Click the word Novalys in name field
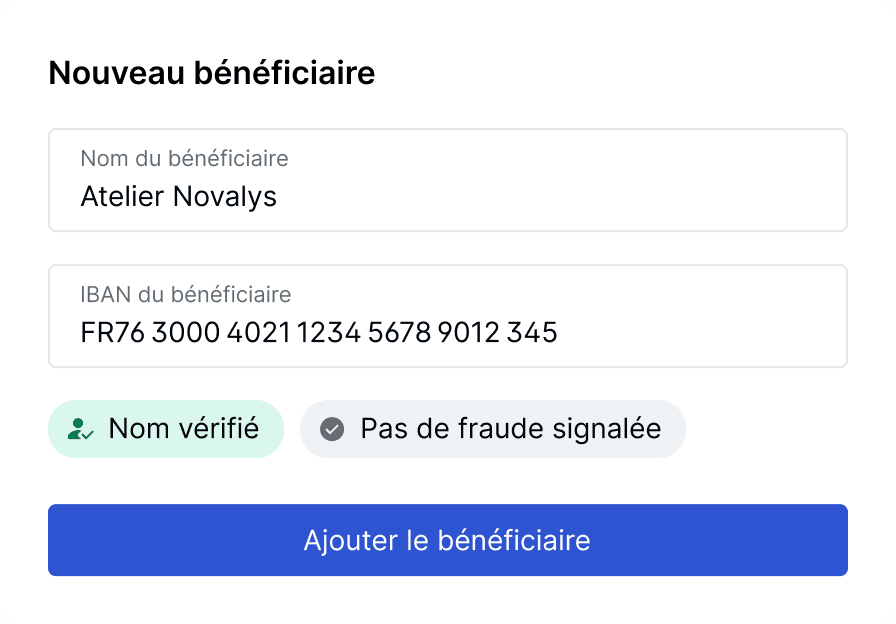This screenshot has height=624, width=896. [x=225, y=197]
